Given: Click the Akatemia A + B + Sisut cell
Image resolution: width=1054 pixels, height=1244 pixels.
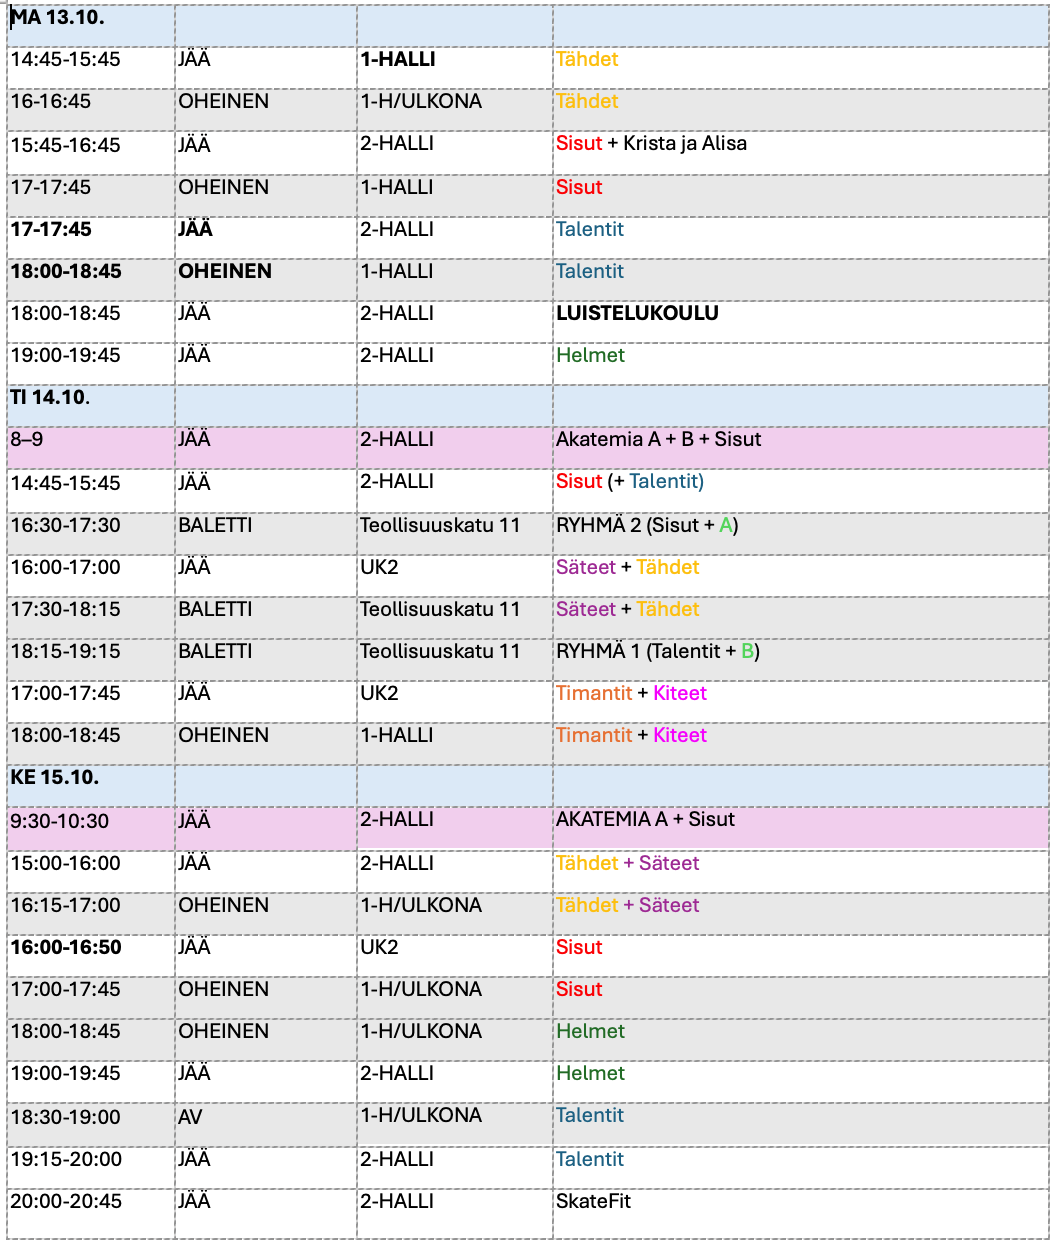Looking at the screenshot, I should (x=658, y=440).
